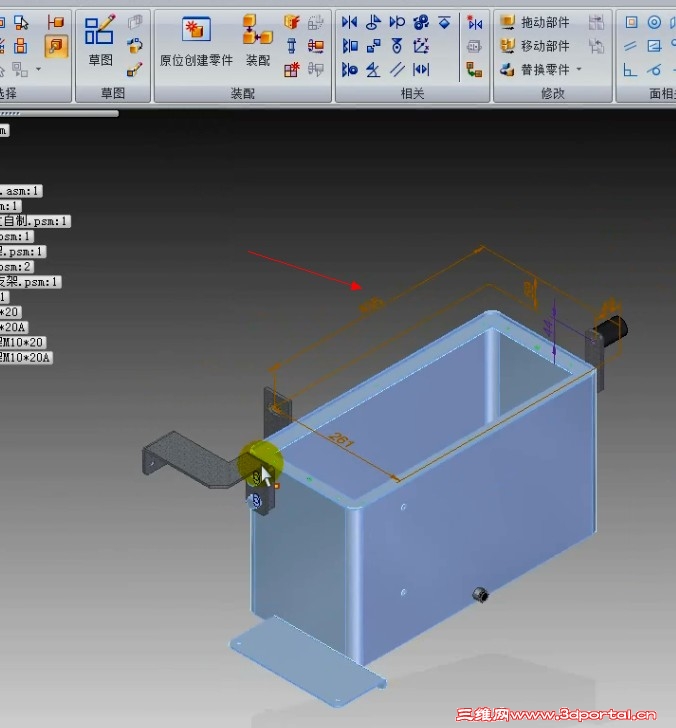Click the grid with red star icon
Screen dimensions: 676x728
292,70
